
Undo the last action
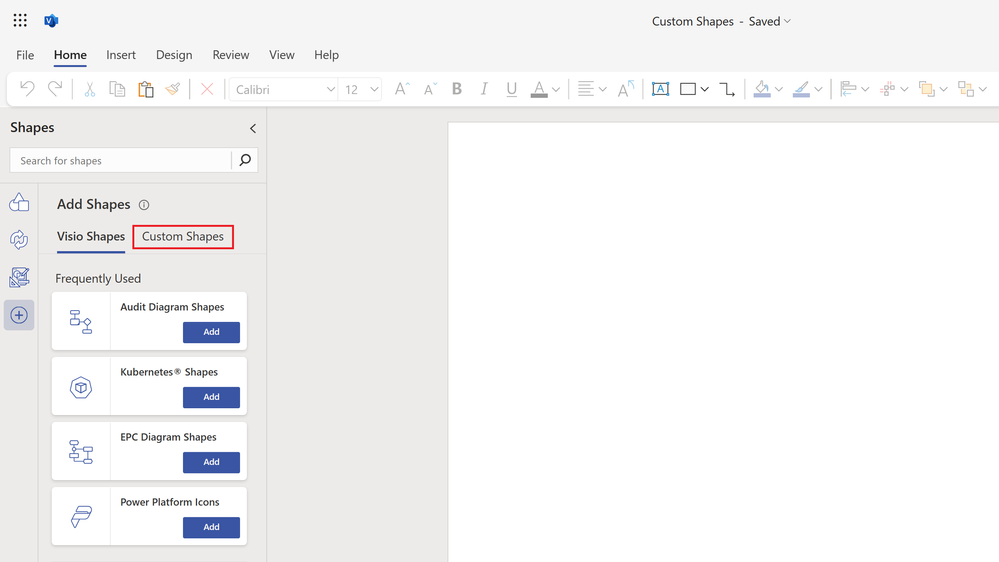pos(27,89)
